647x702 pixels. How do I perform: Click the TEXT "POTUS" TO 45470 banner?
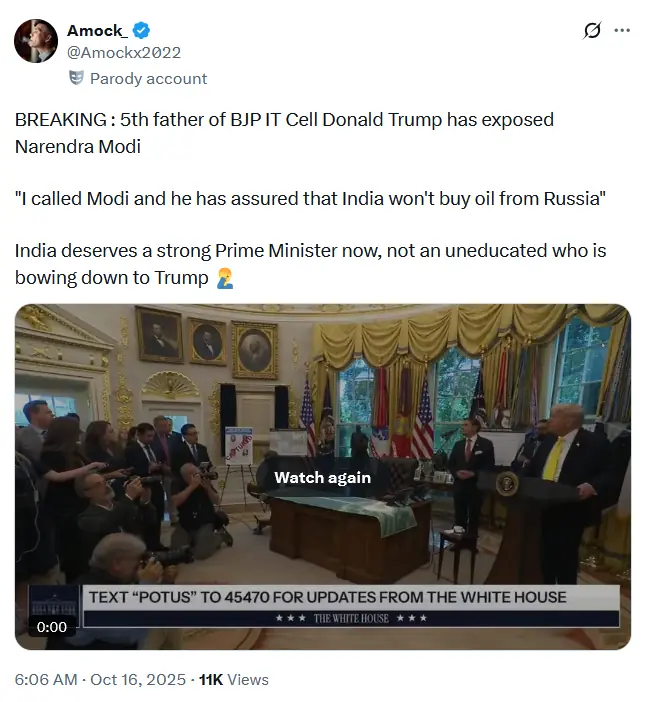point(327,597)
